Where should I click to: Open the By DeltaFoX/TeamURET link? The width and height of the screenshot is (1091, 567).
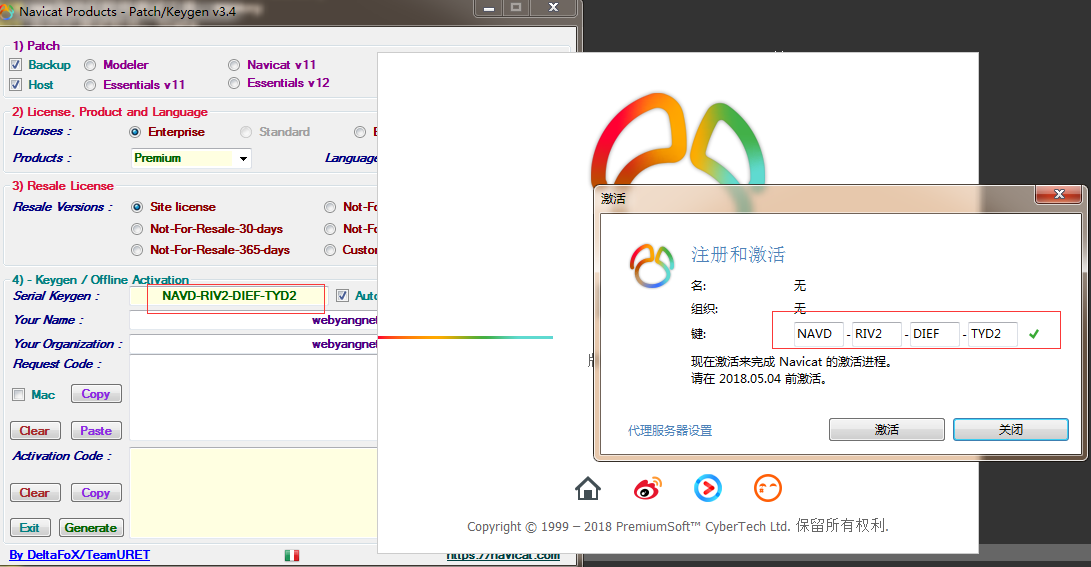79,554
